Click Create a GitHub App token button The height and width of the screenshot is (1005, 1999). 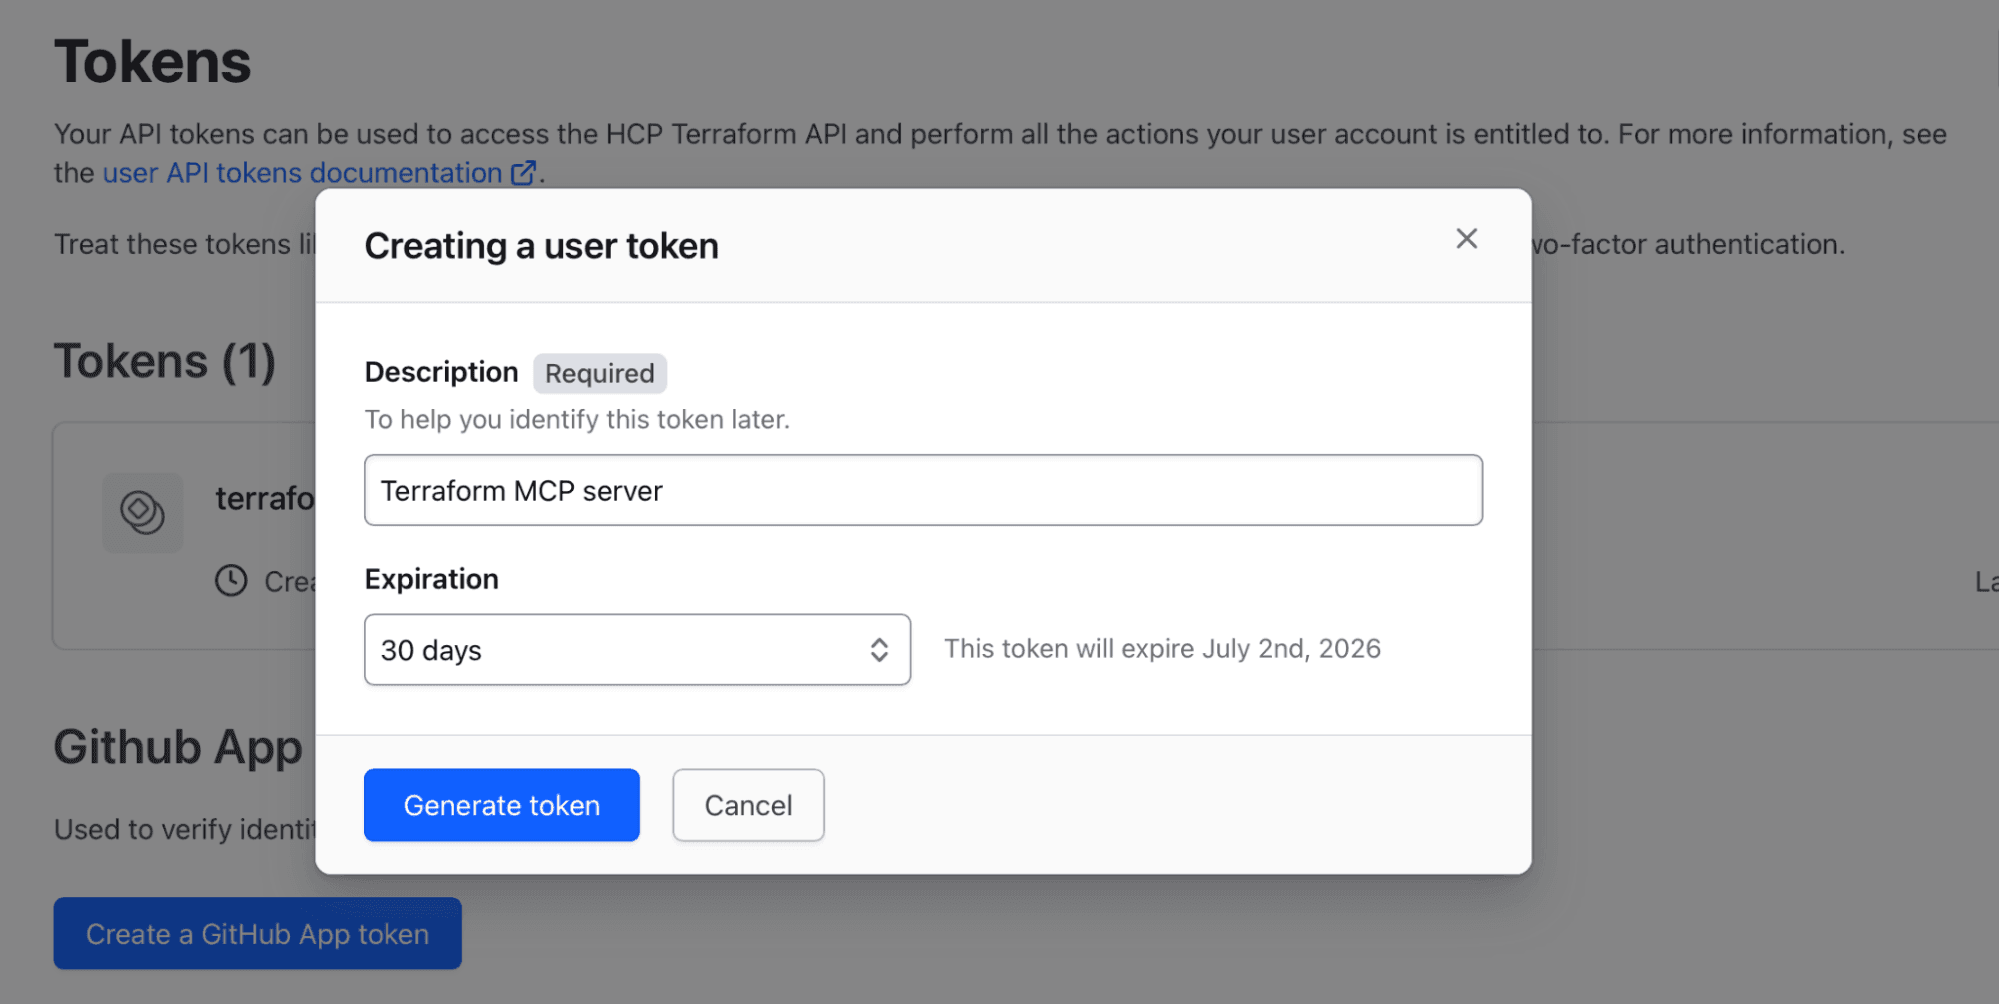[x=257, y=934]
